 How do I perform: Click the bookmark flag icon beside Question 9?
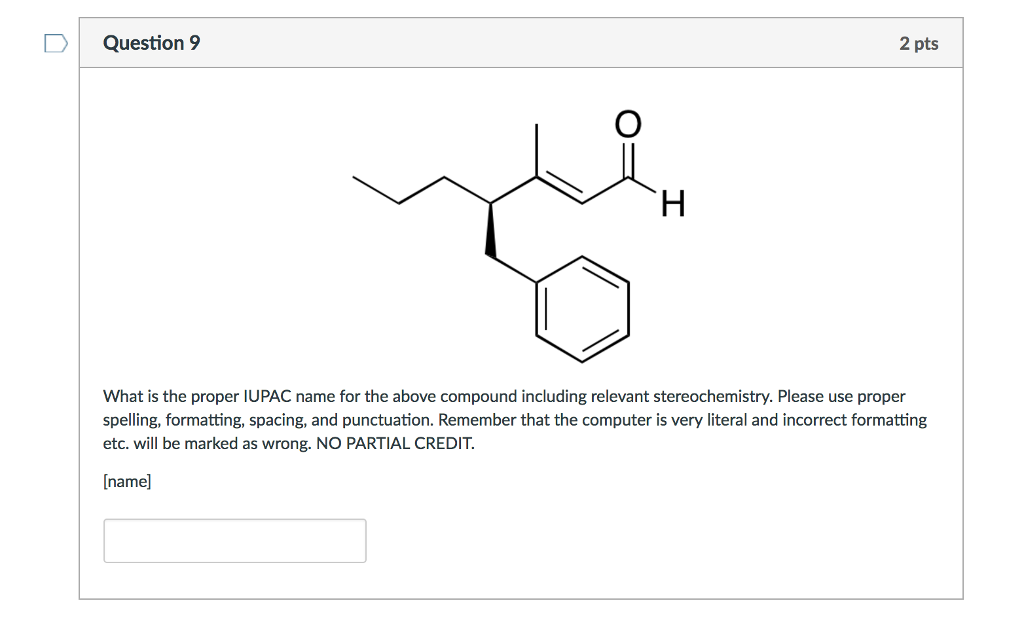(56, 43)
